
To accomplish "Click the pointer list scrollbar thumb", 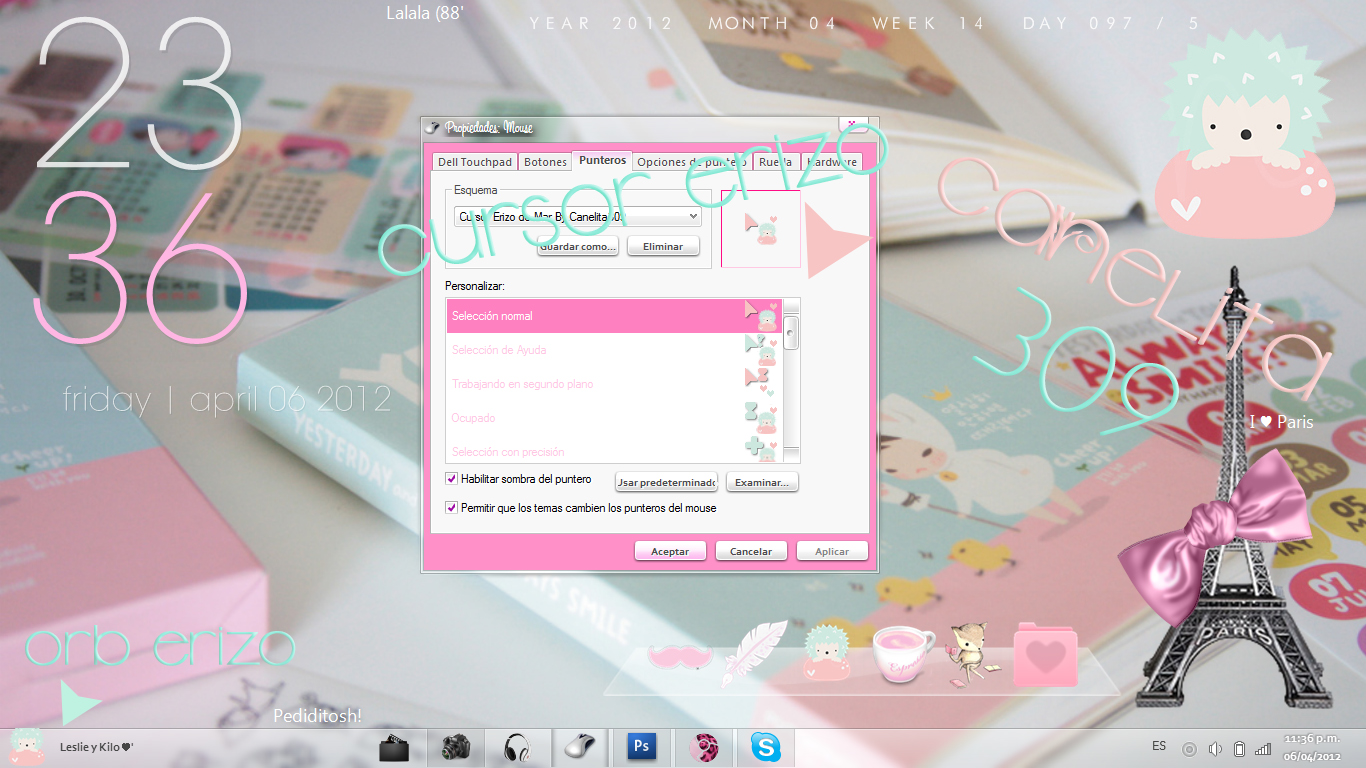I will [791, 332].
